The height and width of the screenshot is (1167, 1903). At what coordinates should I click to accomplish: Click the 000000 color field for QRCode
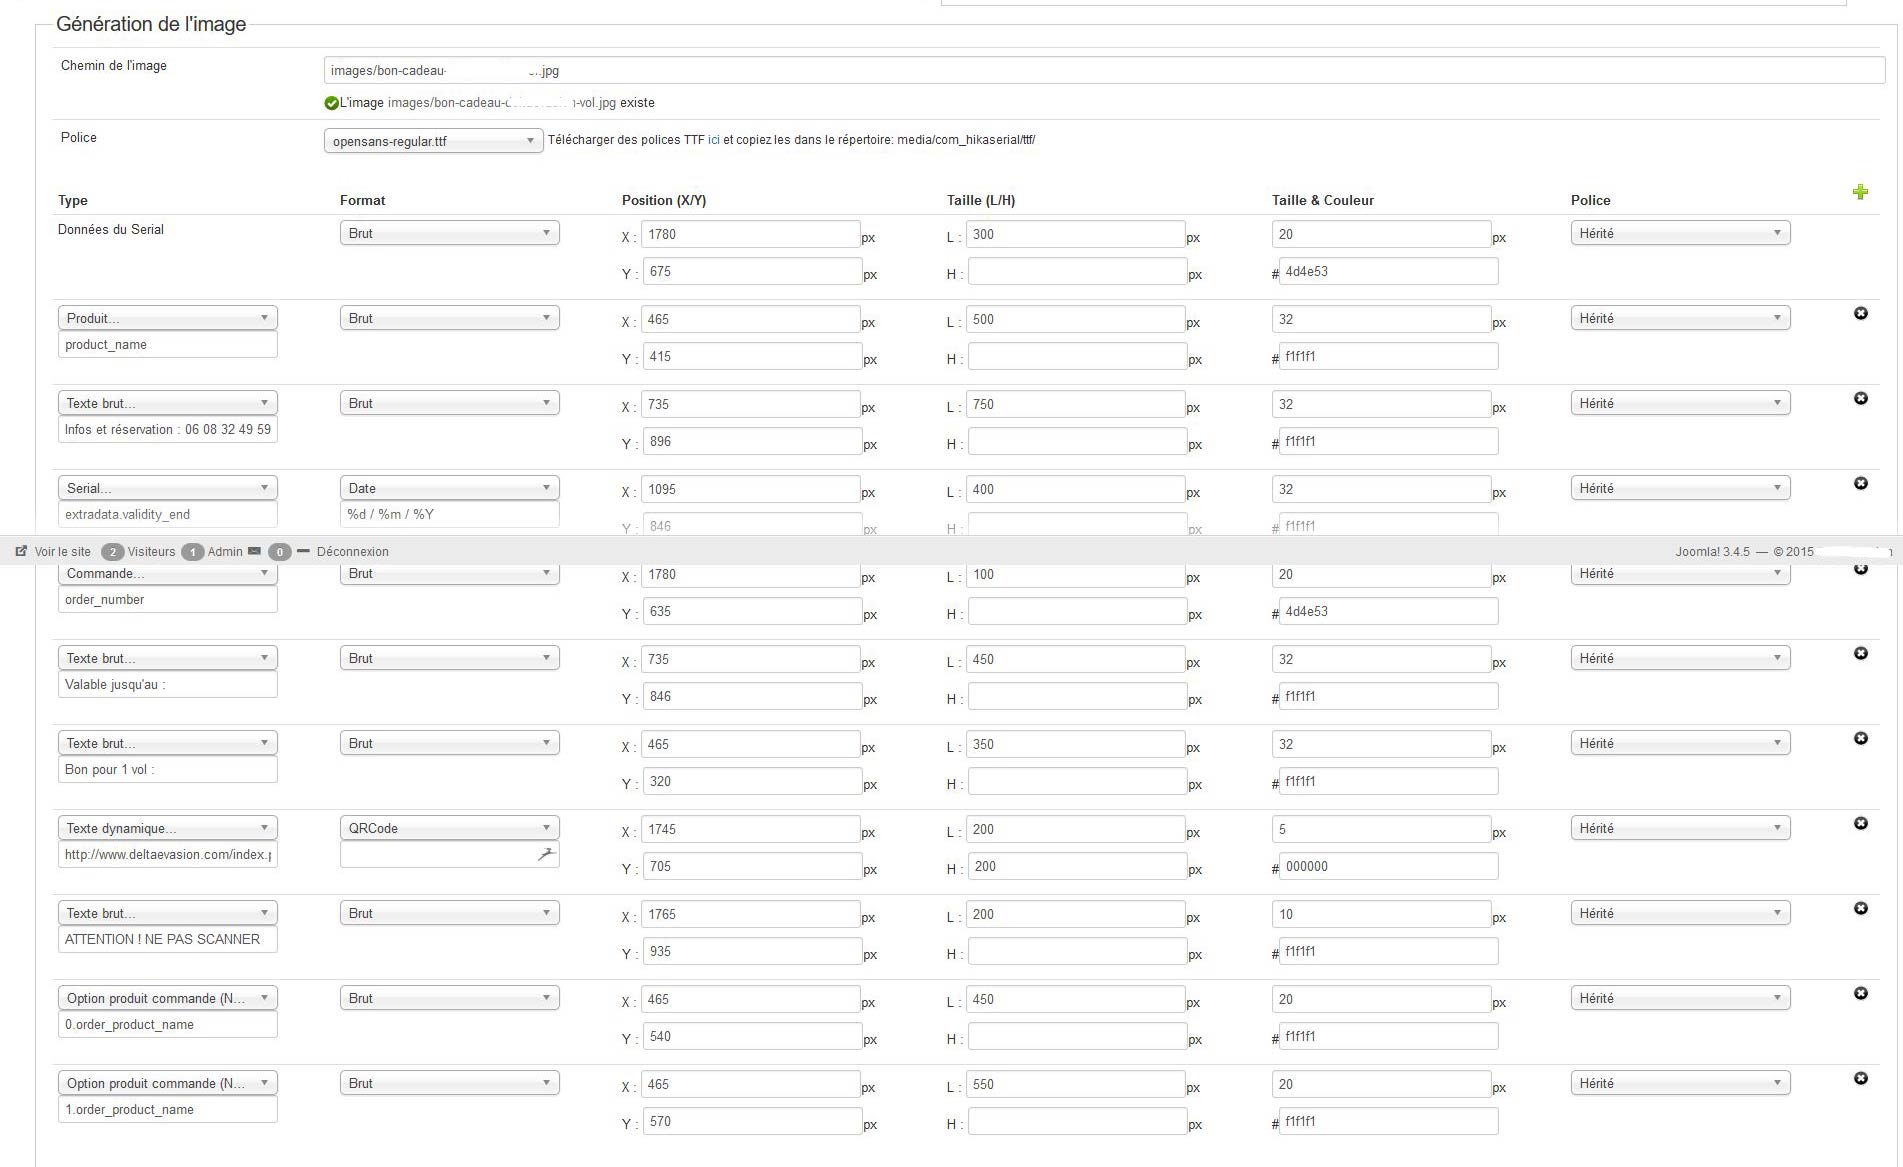coord(1388,867)
